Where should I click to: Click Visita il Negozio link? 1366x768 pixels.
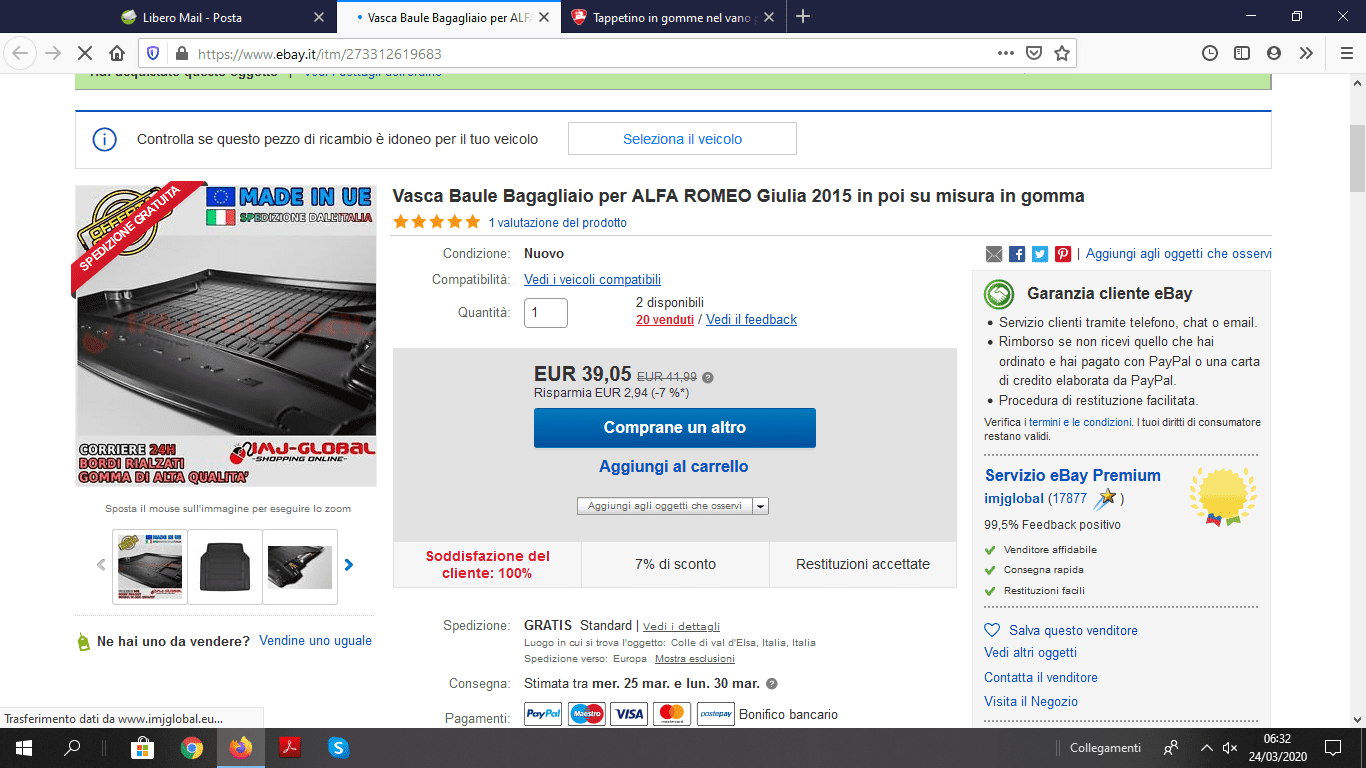pyautogui.click(x=1031, y=701)
